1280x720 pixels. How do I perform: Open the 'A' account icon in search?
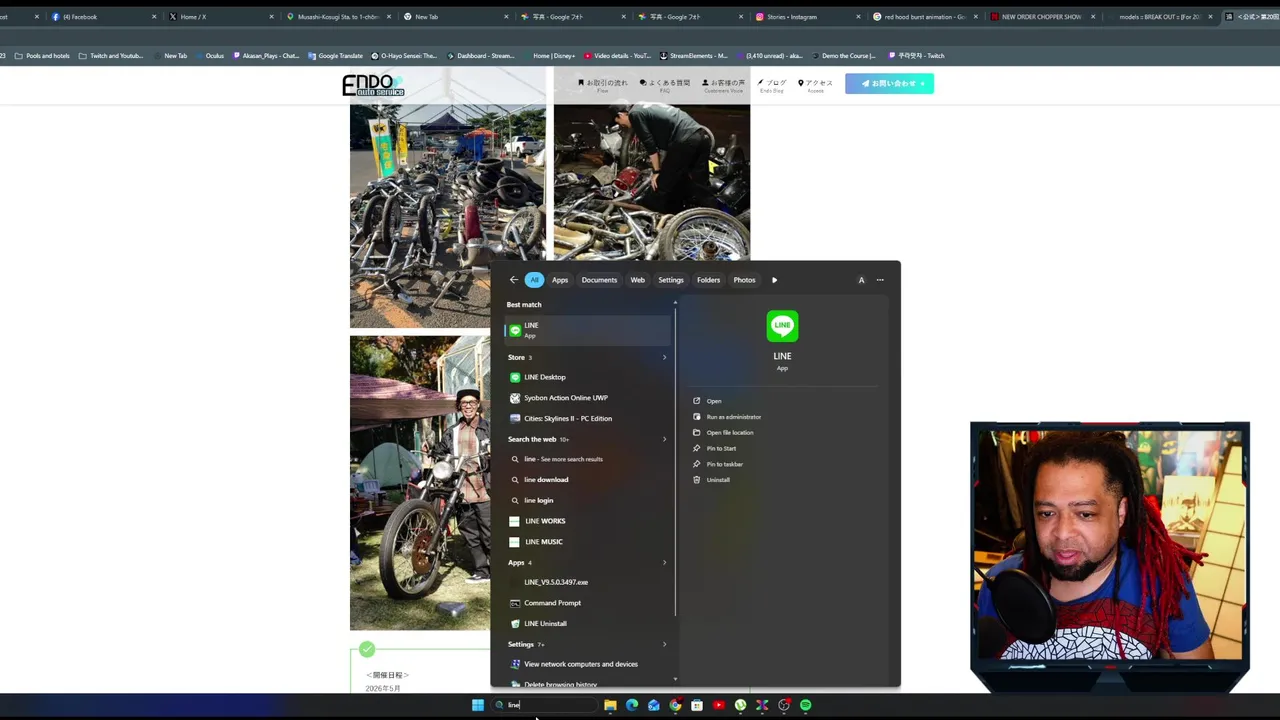tap(861, 280)
